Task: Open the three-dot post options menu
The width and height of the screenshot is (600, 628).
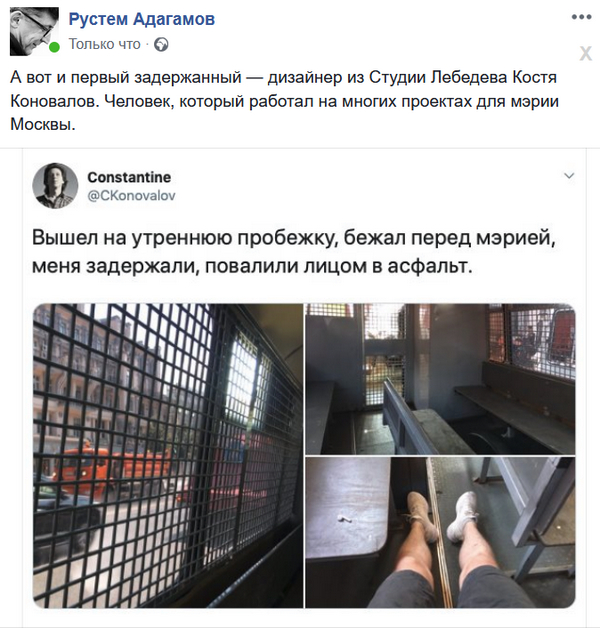Action: point(581,17)
